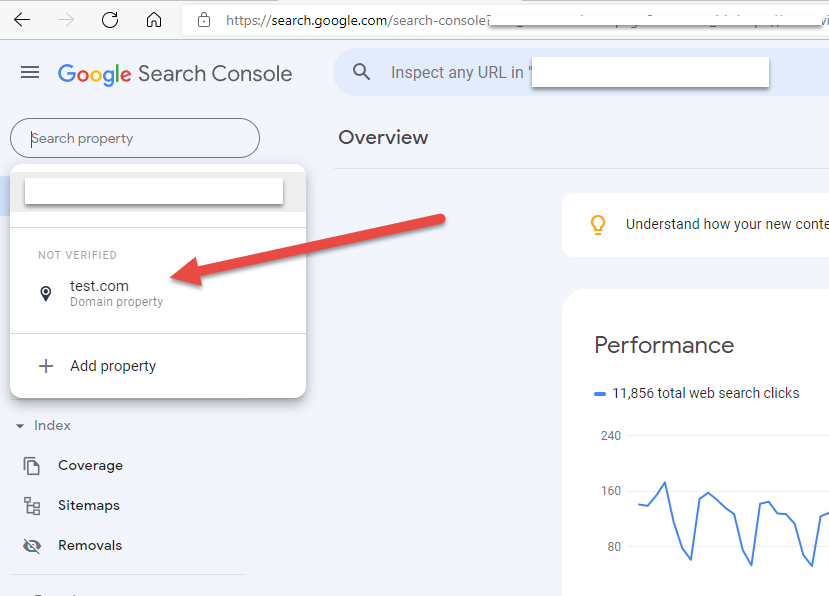Click the Performance card heading
Image resolution: width=829 pixels, height=596 pixels.
click(x=664, y=345)
